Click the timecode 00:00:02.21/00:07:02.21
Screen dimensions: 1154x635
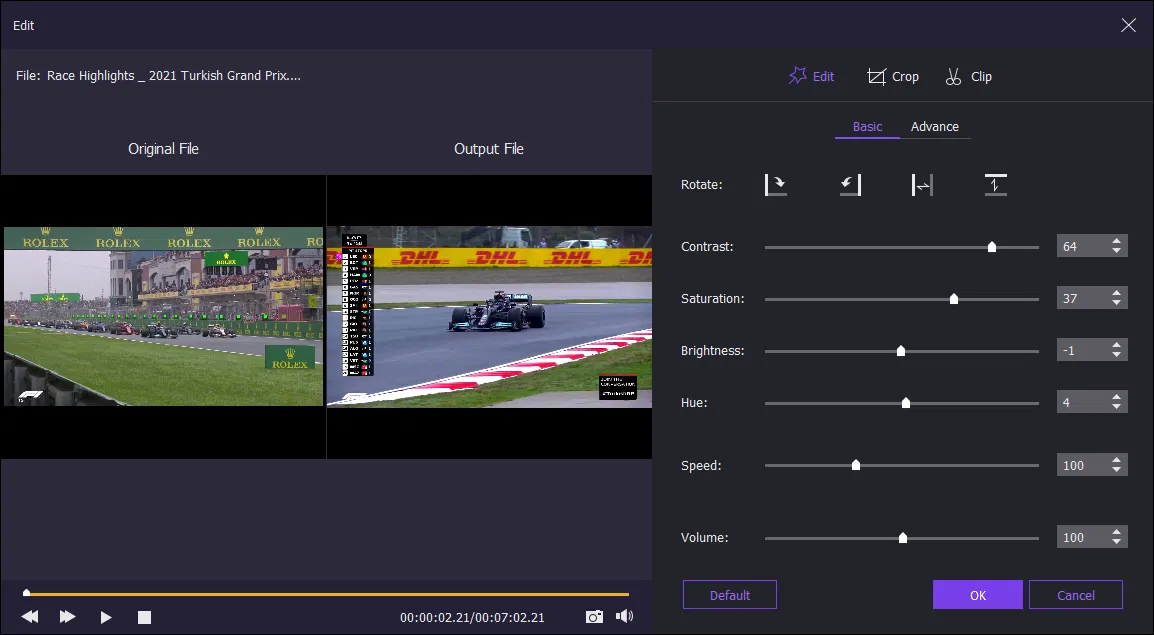tap(472, 617)
